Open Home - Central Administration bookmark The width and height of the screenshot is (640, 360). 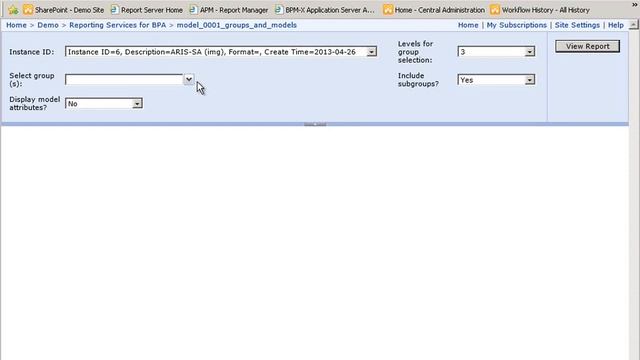coord(434,10)
